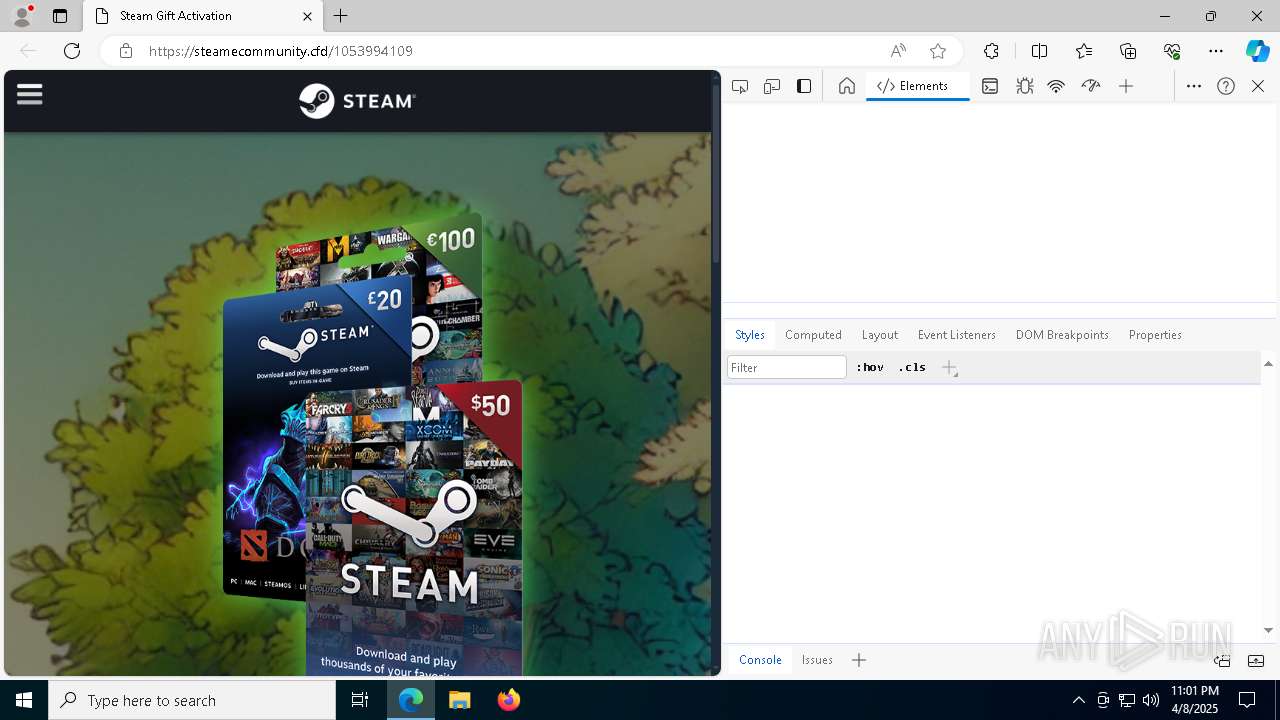This screenshot has height=720, width=1280.
Task: Toggle the .cls class editor
Action: 912,367
